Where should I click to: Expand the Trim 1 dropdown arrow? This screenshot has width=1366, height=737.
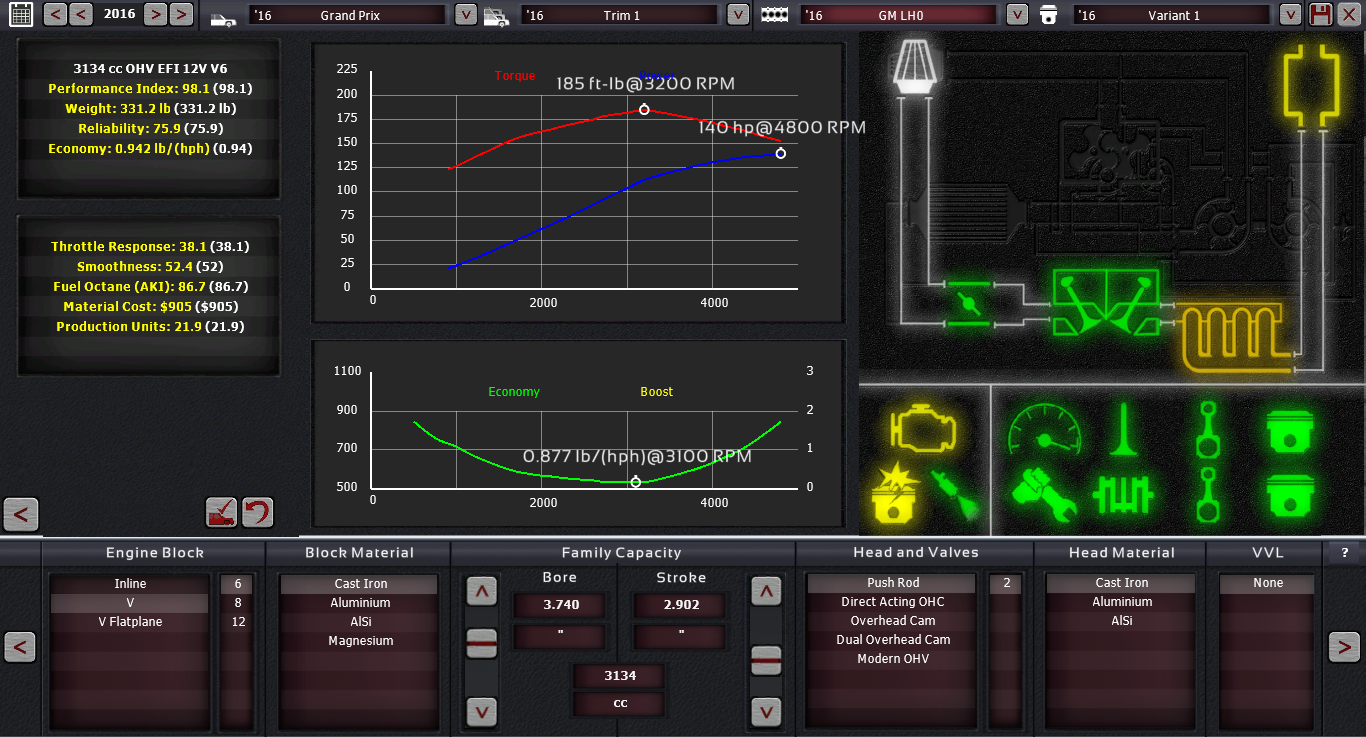point(737,15)
